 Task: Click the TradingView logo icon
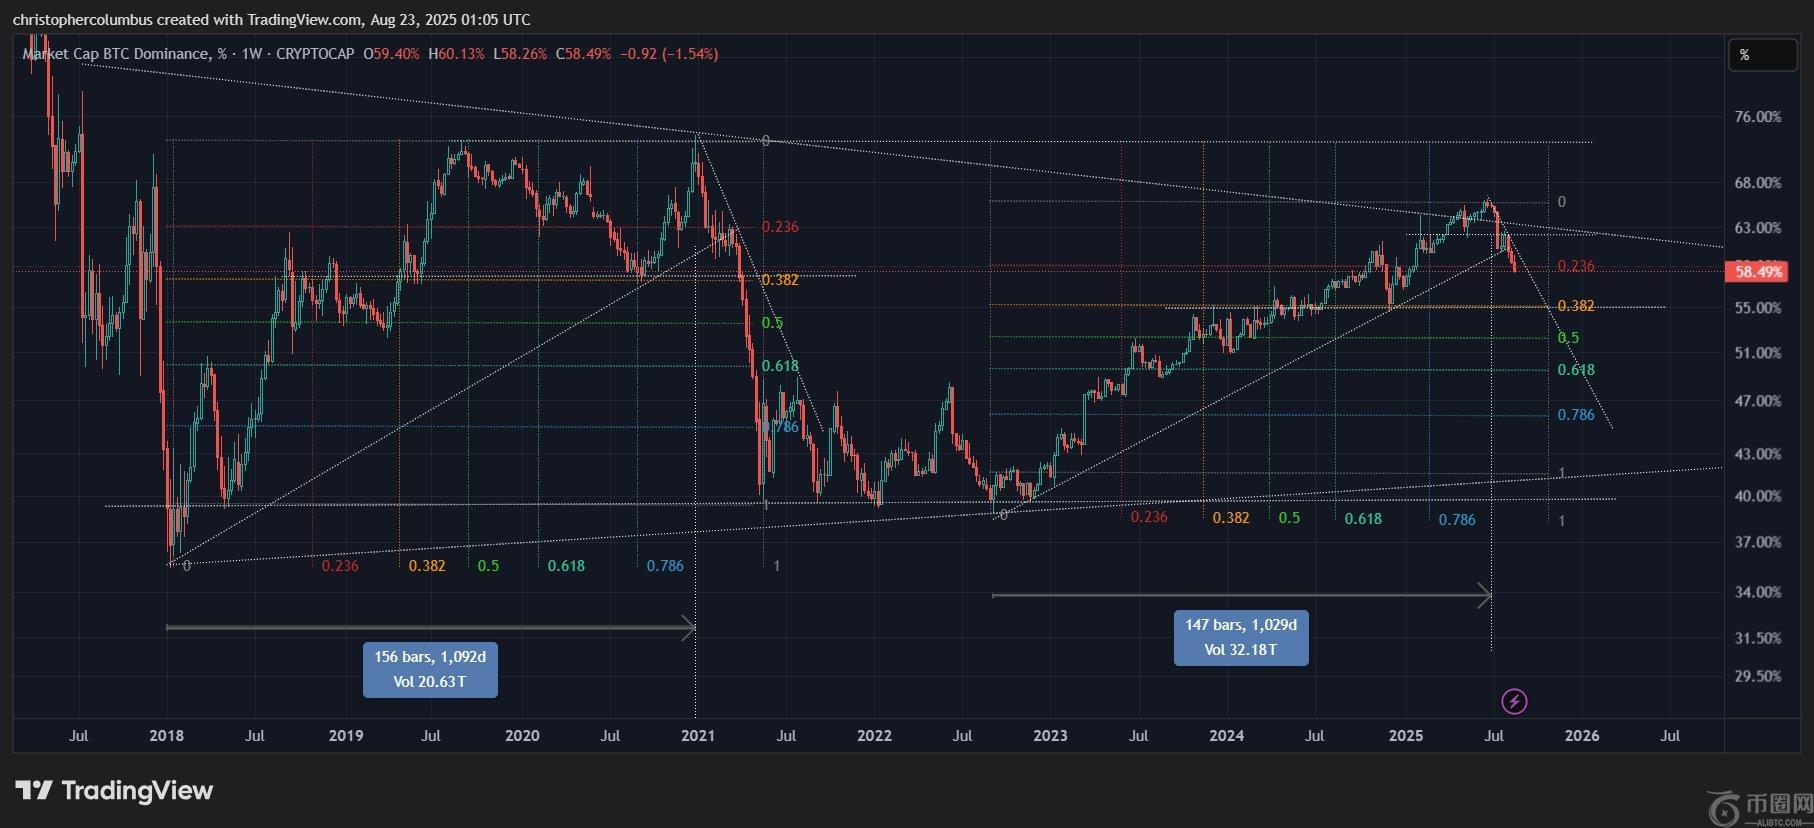coord(33,791)
